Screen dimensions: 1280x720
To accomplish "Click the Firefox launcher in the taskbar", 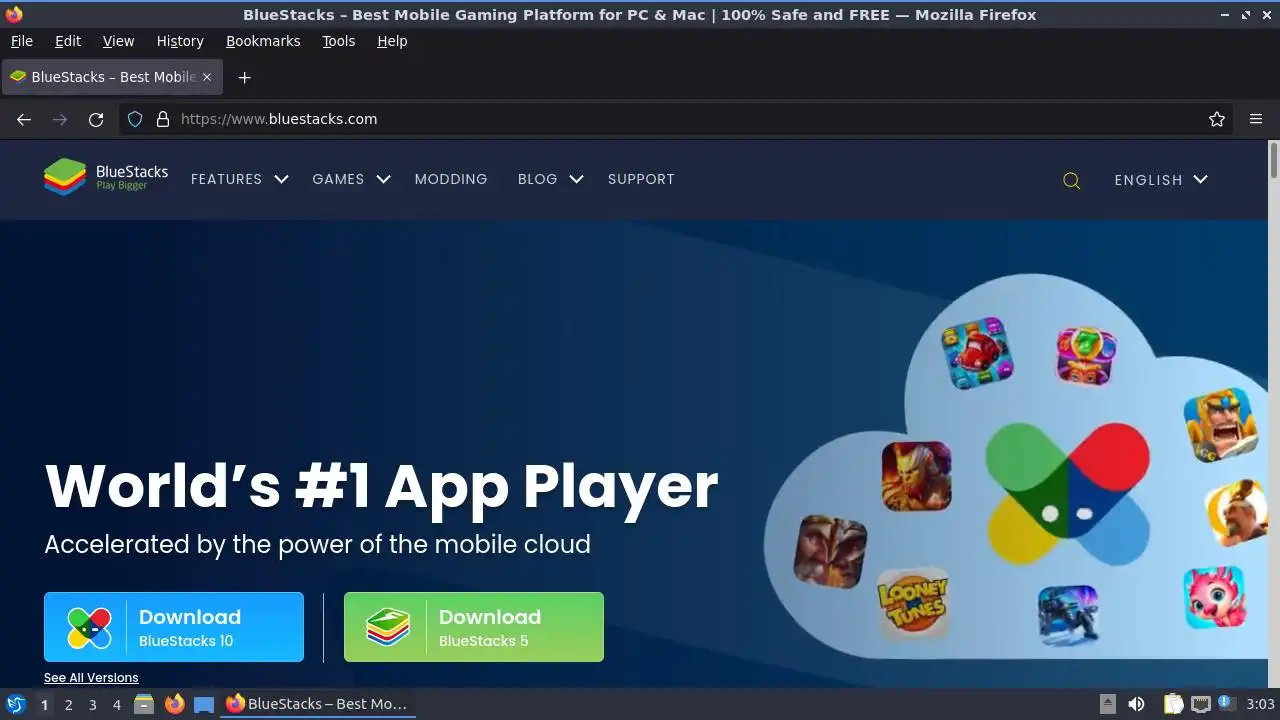I will [175, 704].
